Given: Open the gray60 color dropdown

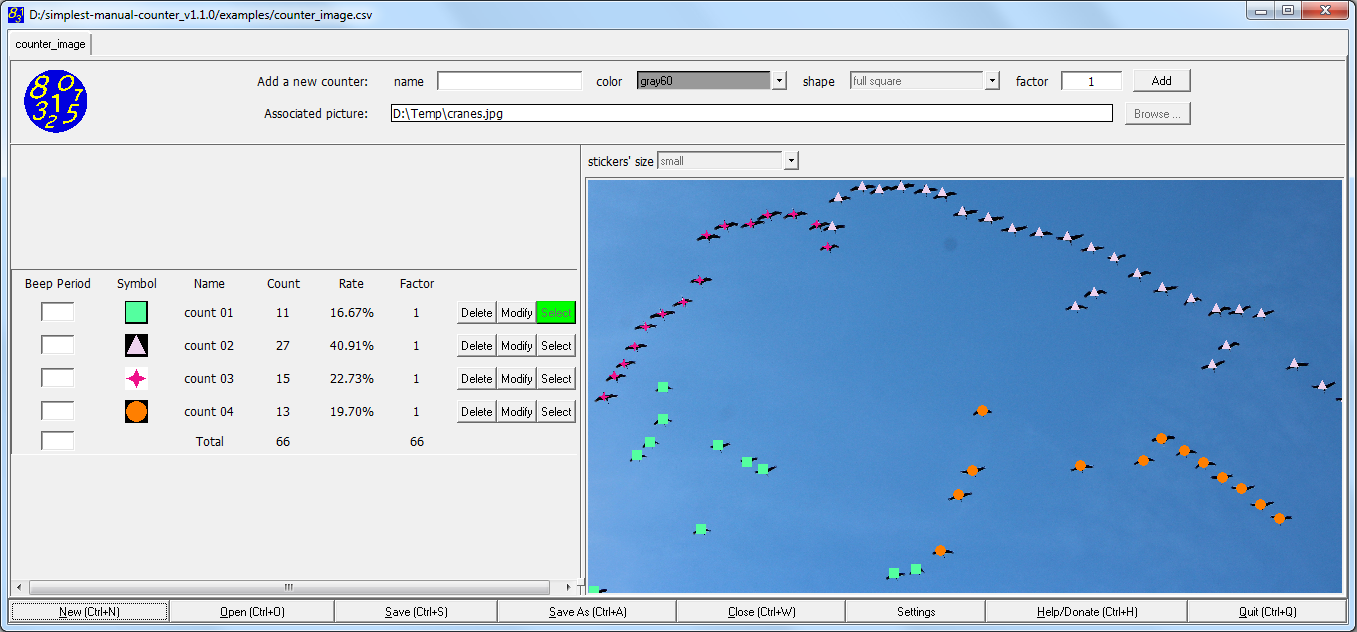Looking at the screenshot, I should 779,80.
